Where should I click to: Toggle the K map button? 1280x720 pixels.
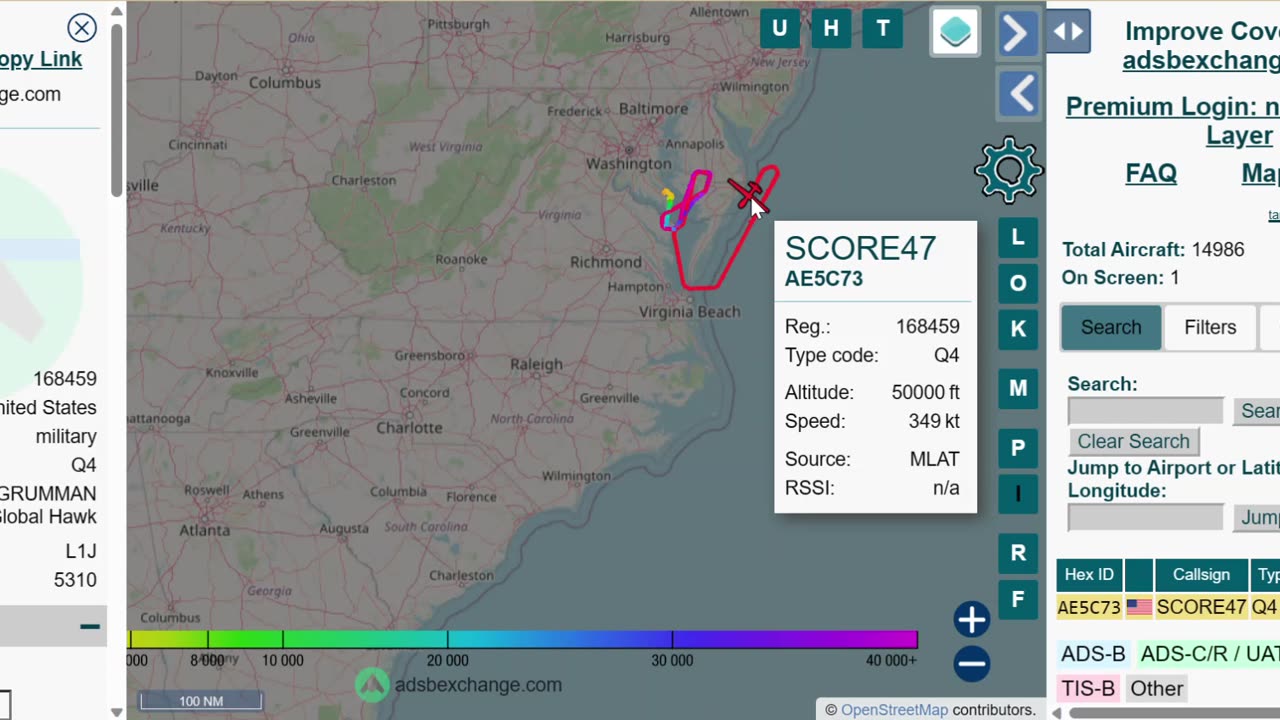coord(1018,329)
